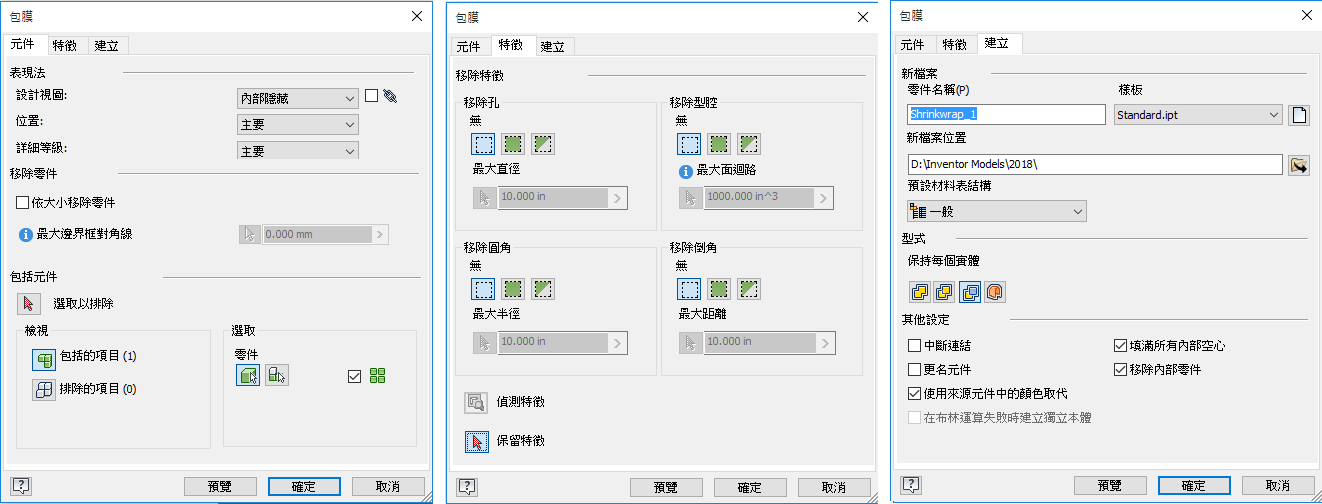Image resolution: width=1322 pixels, height=504 pixels.
Task: Click info icon next to 最大邊界框對角線
Action: coord(26,234)
